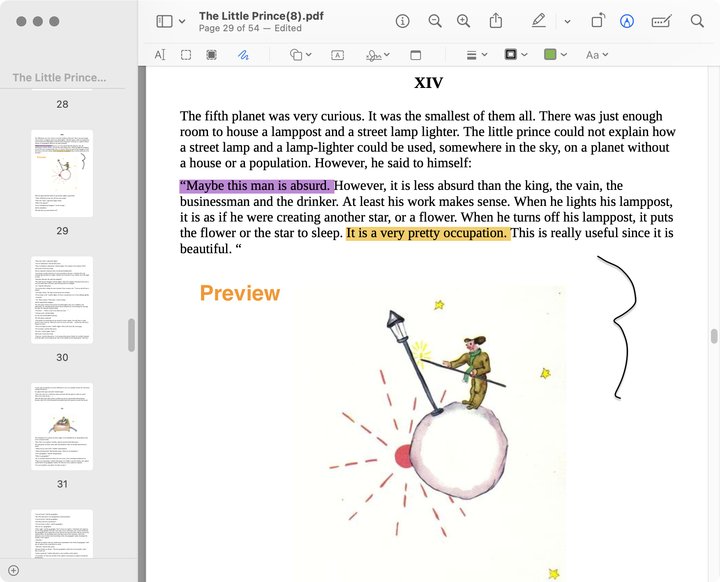Open the Shapes tool menu
The image size is (720, 582).
(301, 55)
